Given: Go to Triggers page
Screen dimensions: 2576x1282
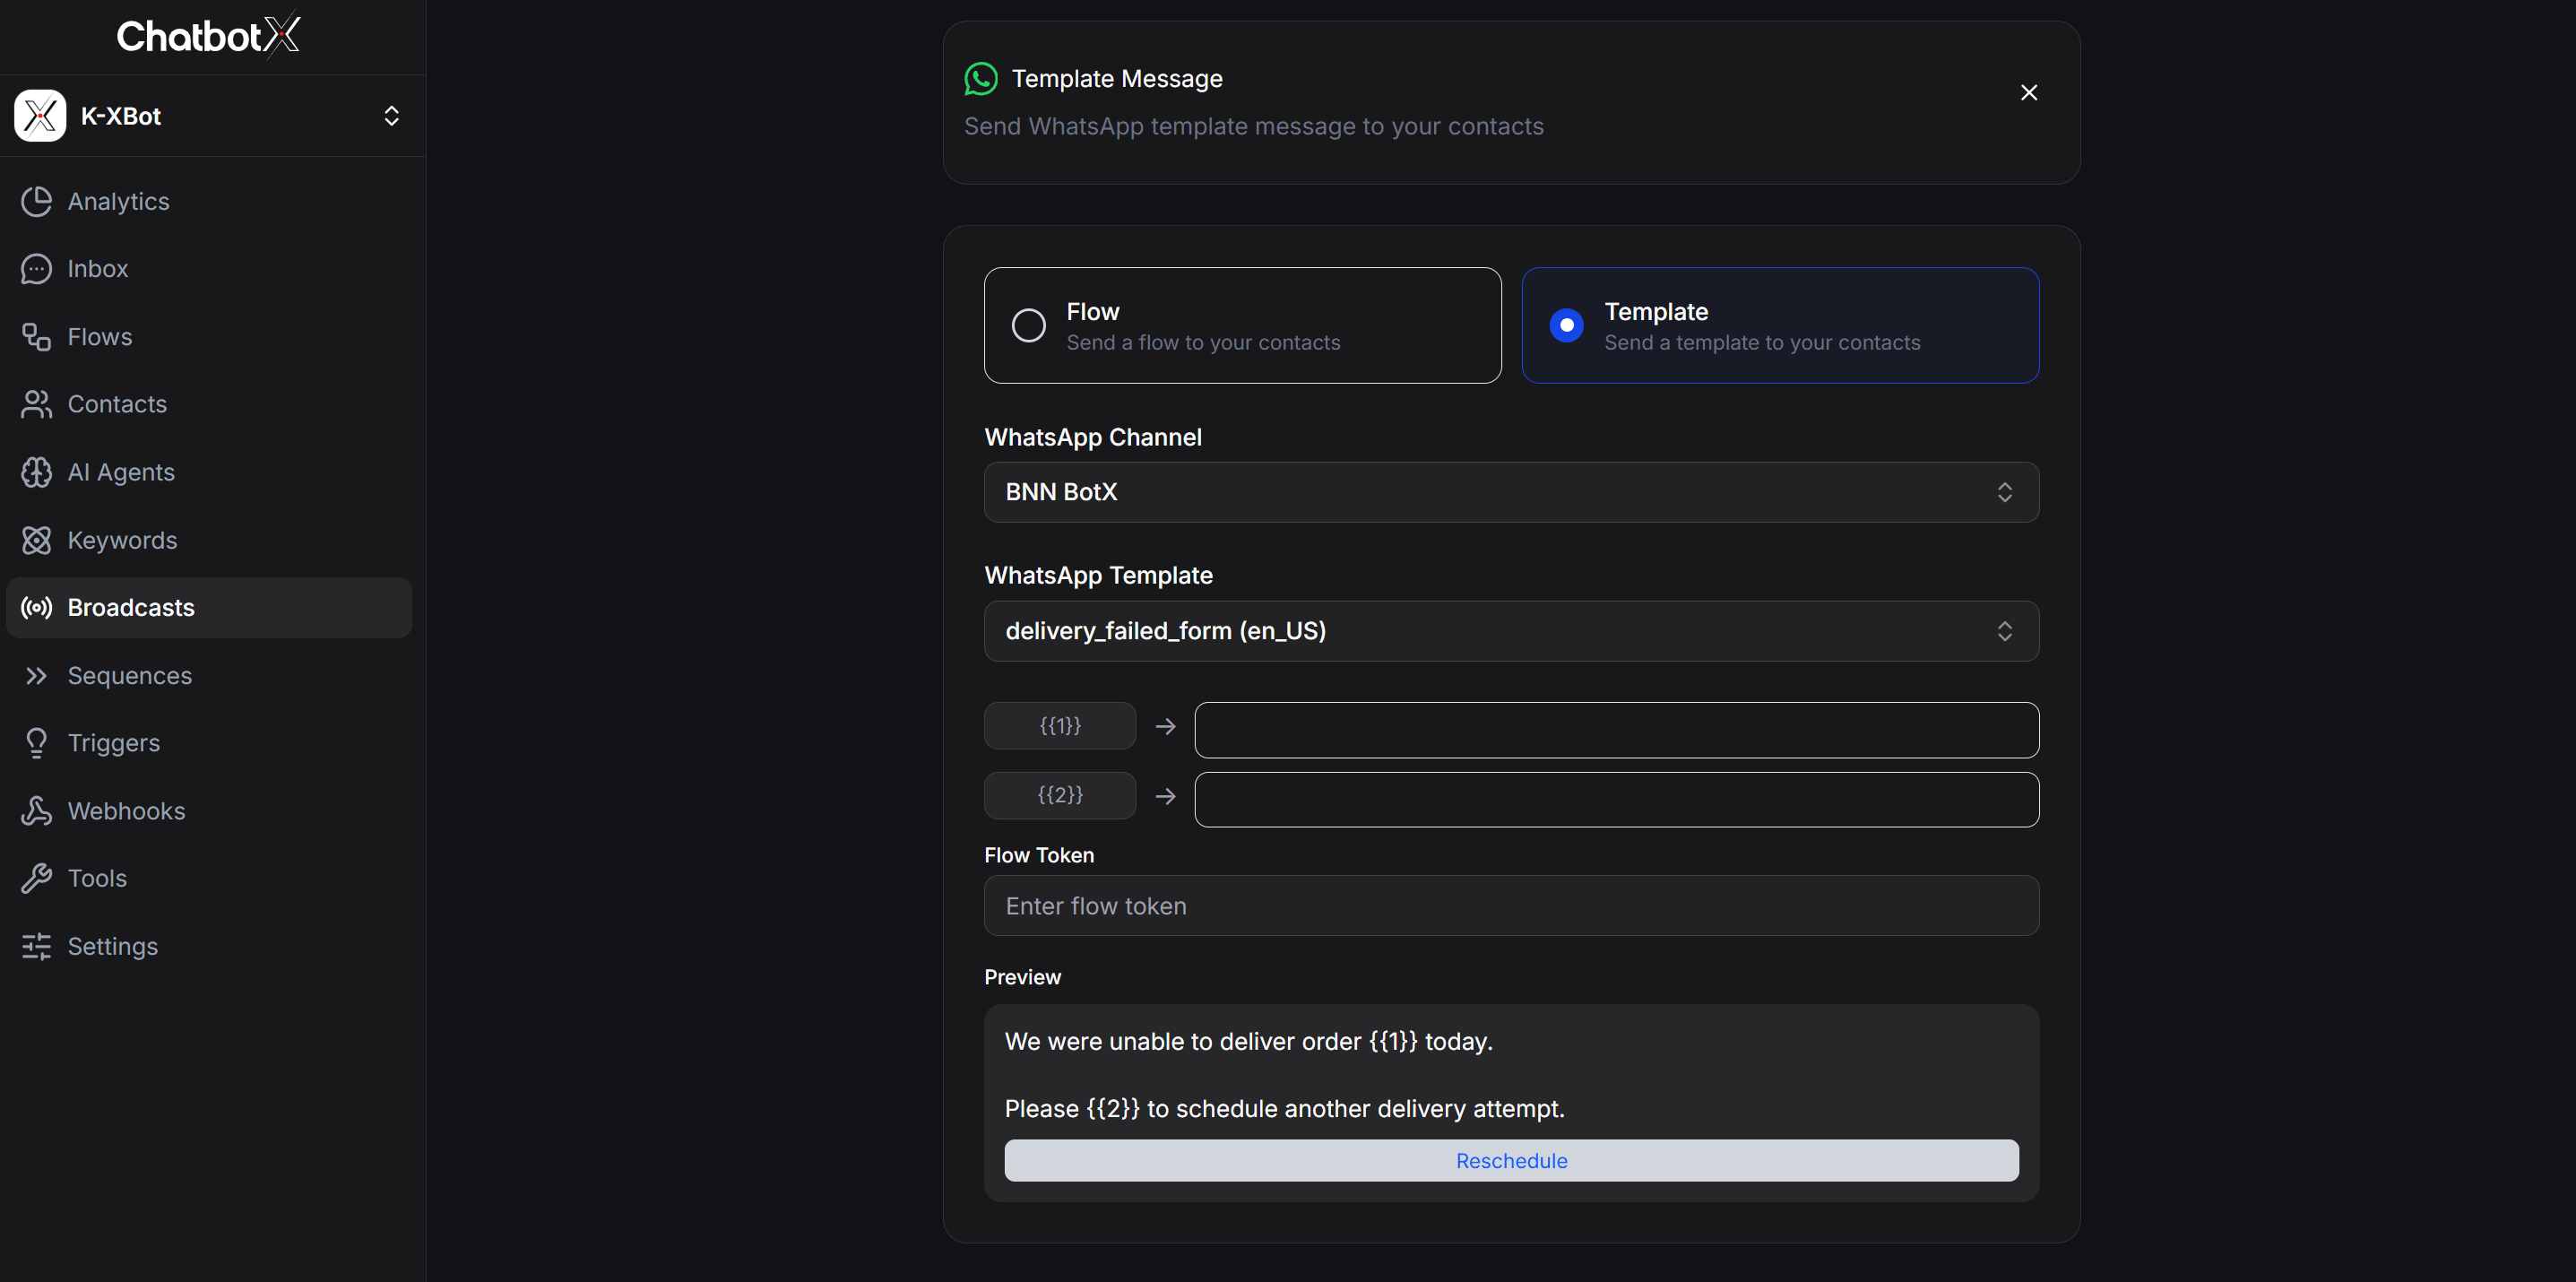Looking at the screenshot, I should click(x=209, y=743).
